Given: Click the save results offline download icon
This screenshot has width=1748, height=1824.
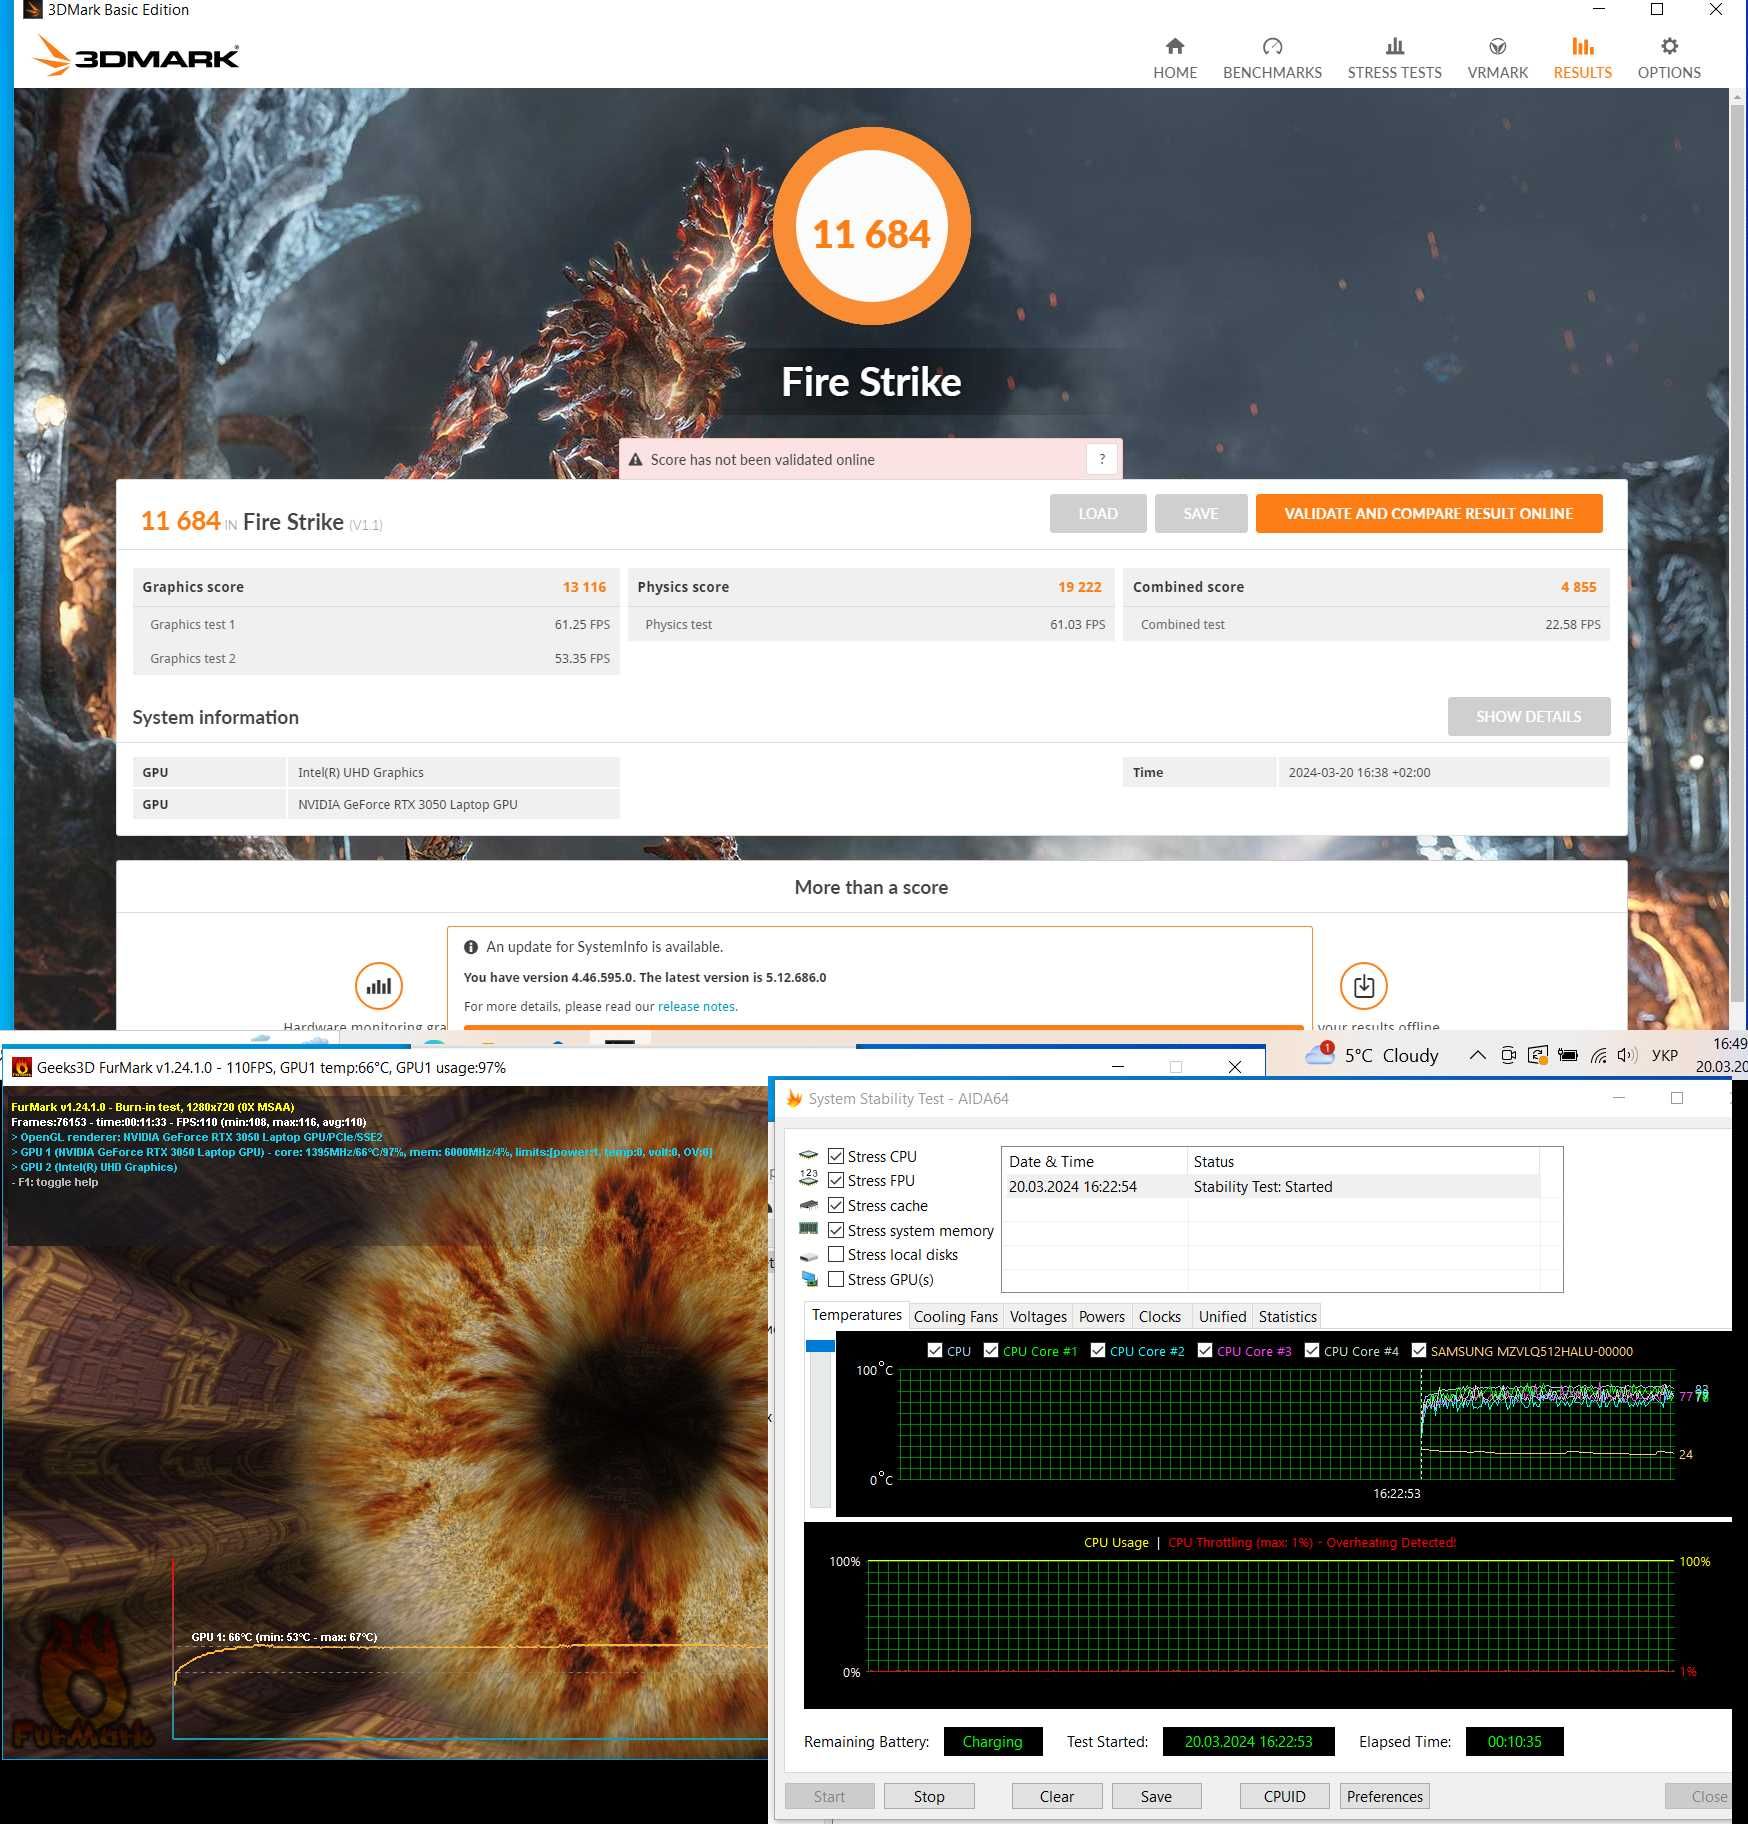Looking at the screenshot, I should coord(1363,986).
